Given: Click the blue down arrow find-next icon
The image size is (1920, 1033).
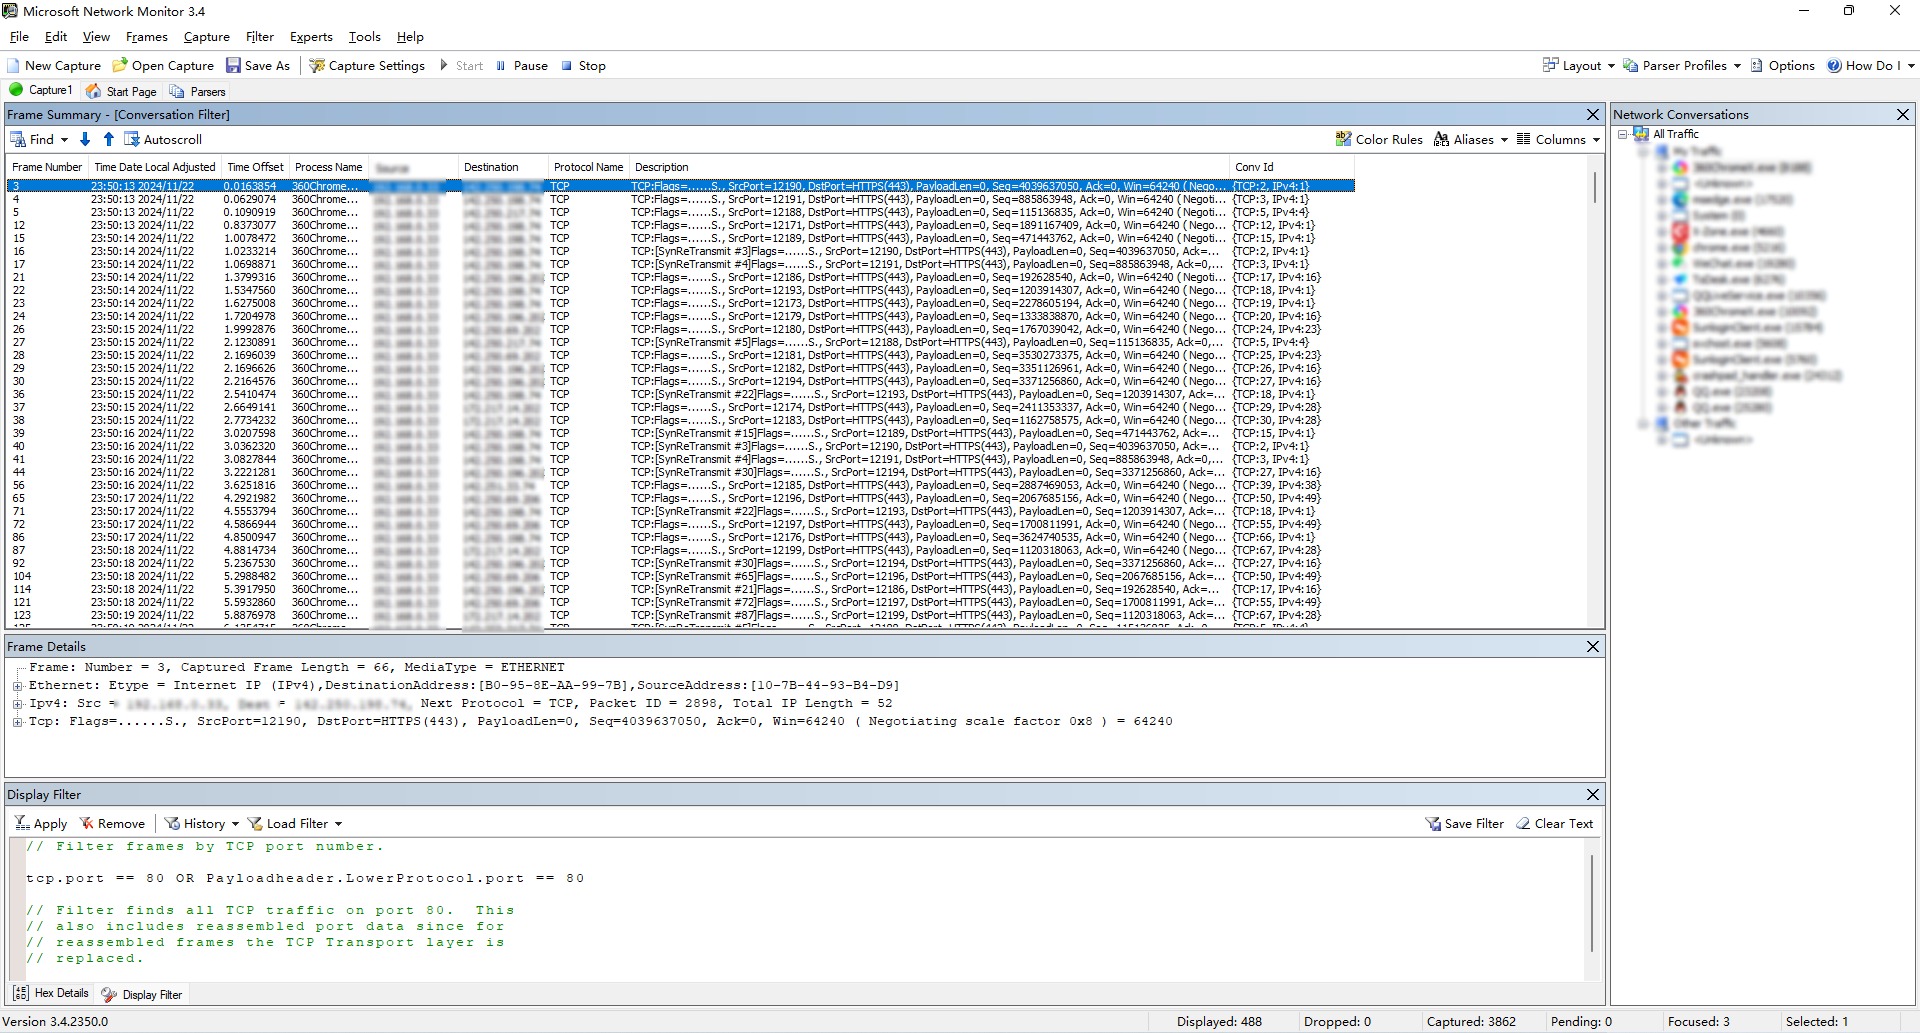Looking at the screenshot, I should pyautogui.click(x=85, y=140).
